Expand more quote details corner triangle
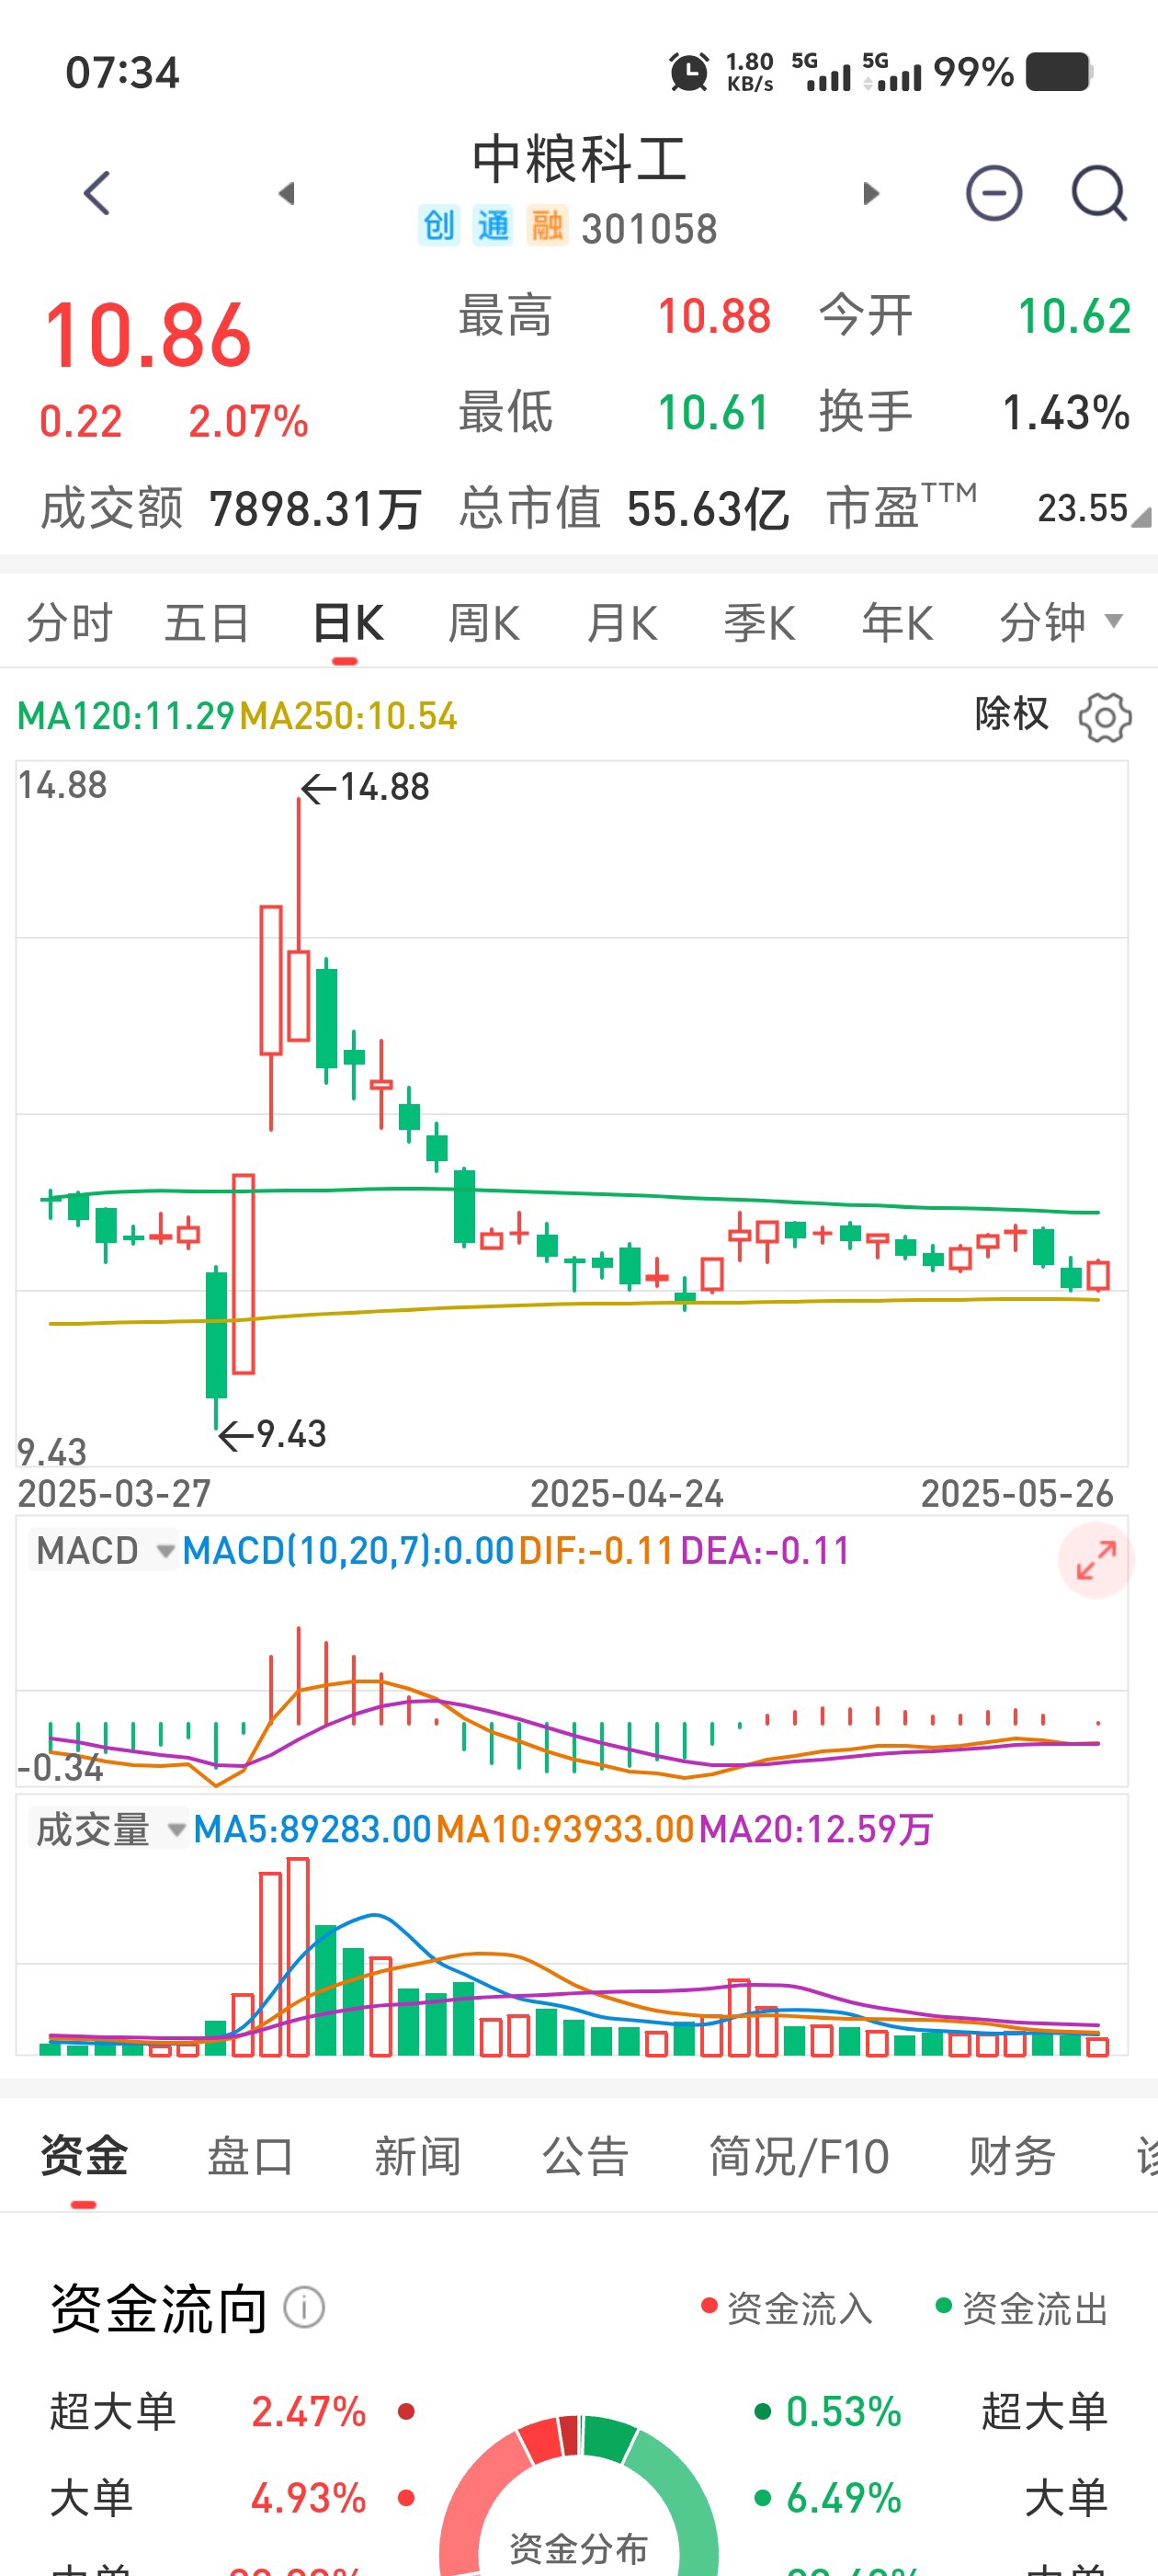 point(1140,516)
